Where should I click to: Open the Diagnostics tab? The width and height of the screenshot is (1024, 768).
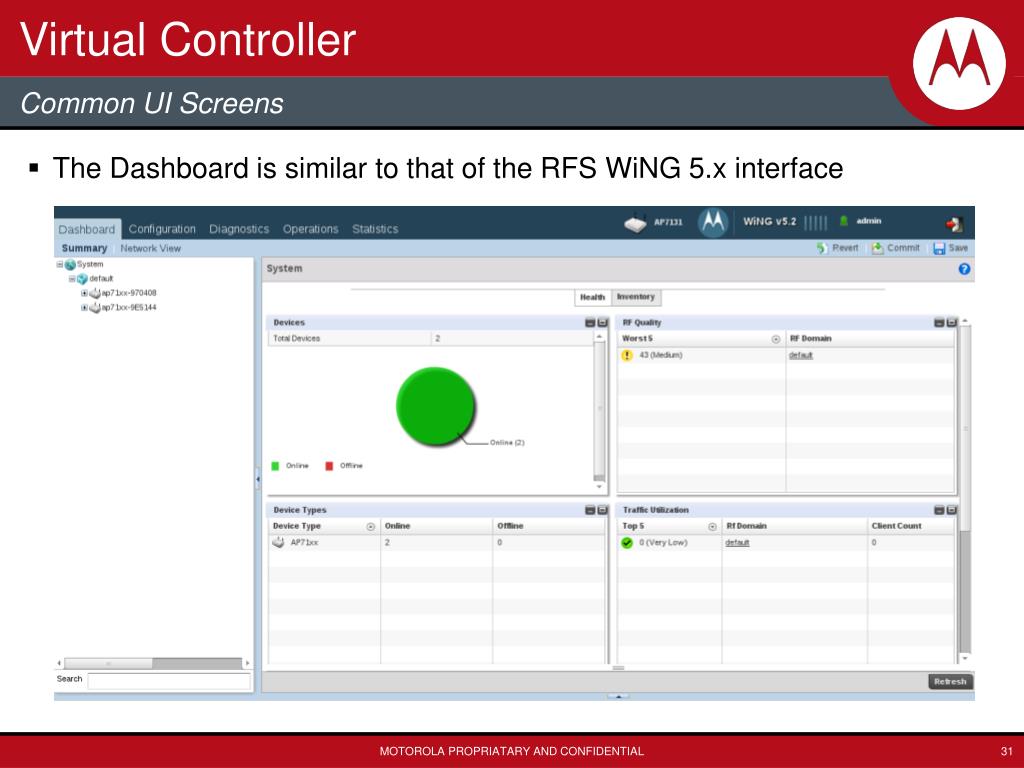coord(239,229)
